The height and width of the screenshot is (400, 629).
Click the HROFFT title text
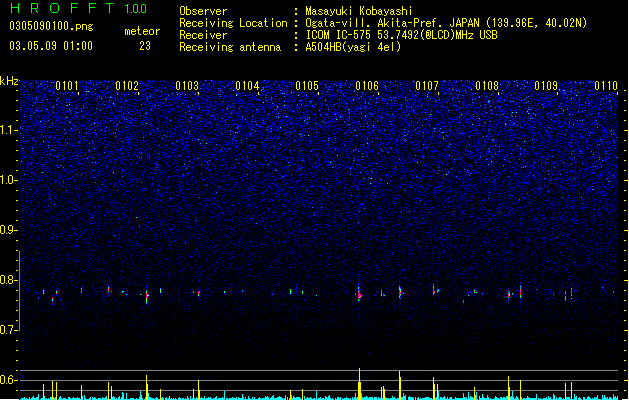pos(62,8)
